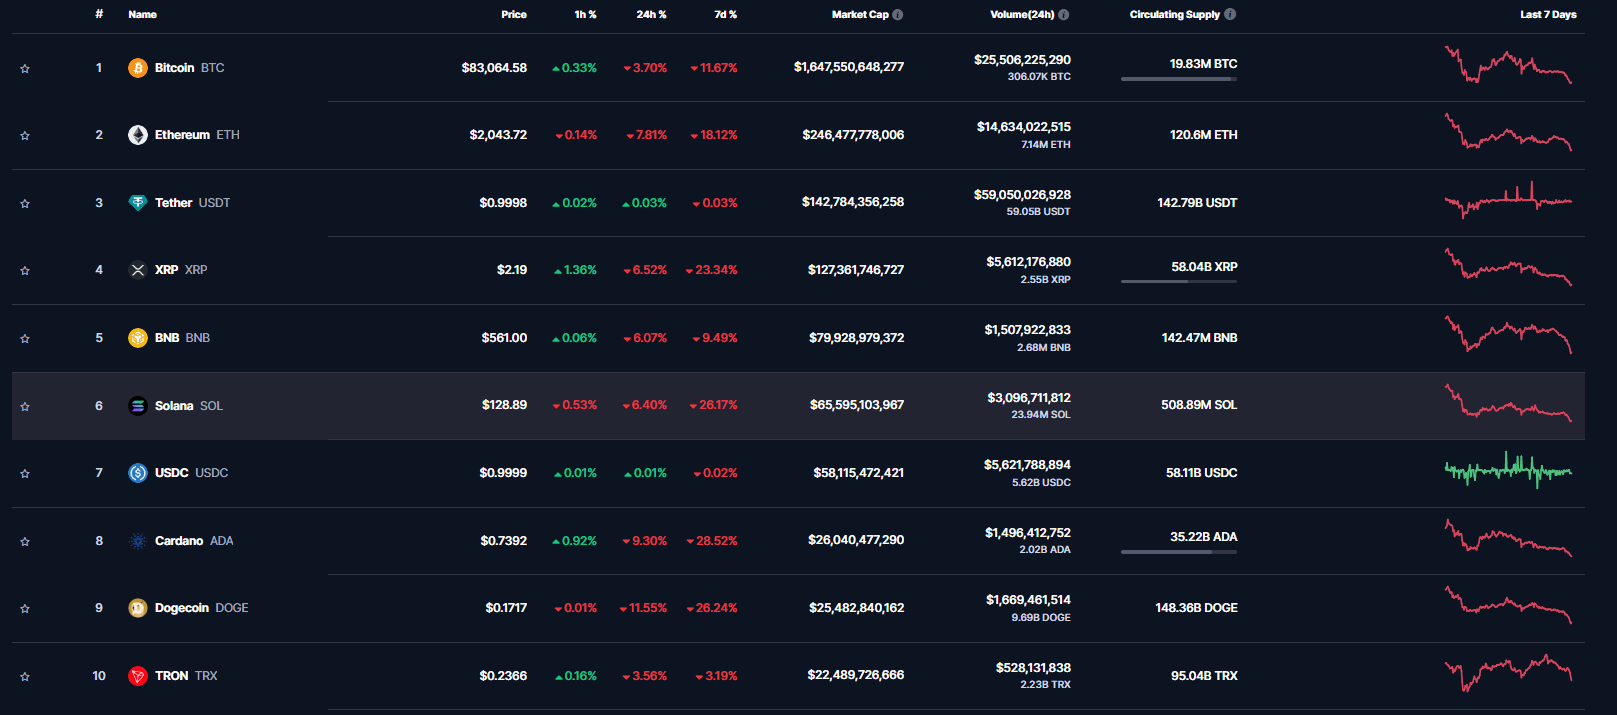The height and width of the screenshot is (715, 1617).
Task: Click Bitcoin circulating supply progress bar
Action: pyautogui.click(x=1178, y=79)
